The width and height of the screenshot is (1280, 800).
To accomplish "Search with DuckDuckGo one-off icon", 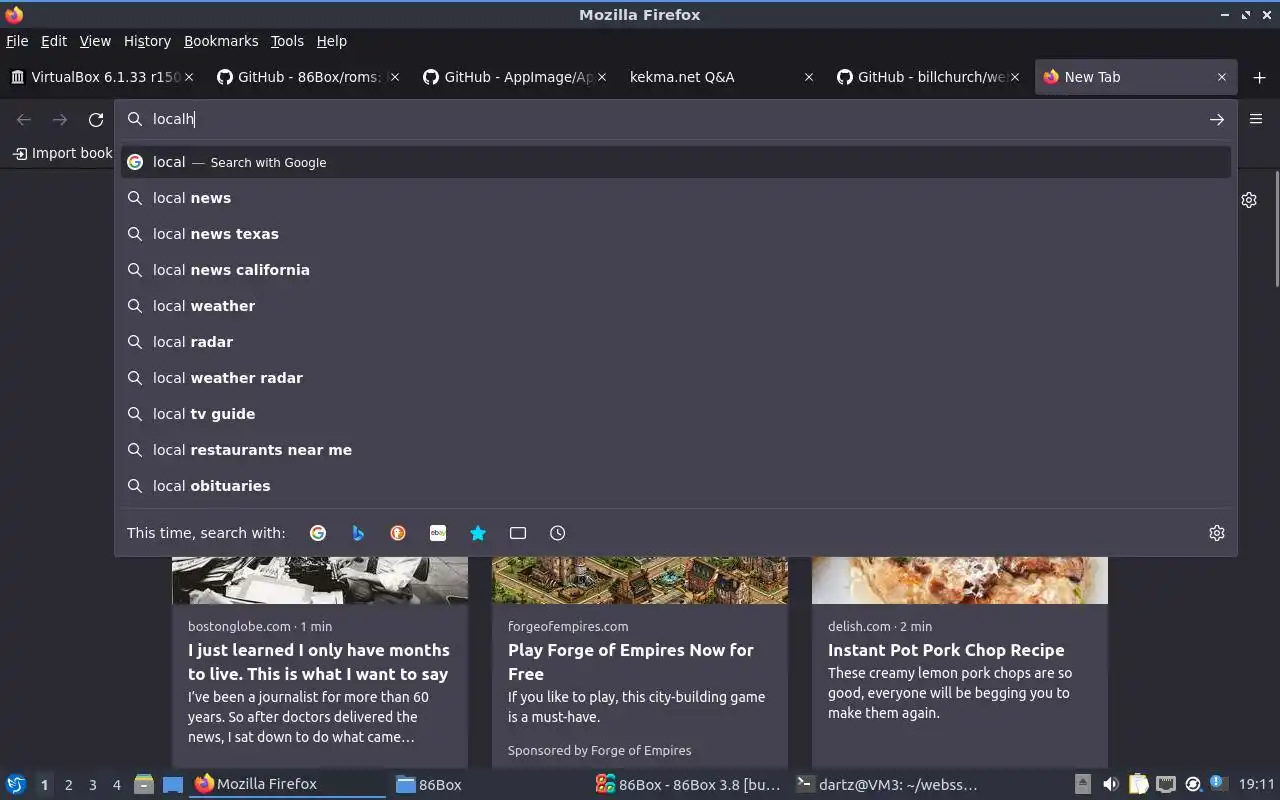I will pos(398,533).
